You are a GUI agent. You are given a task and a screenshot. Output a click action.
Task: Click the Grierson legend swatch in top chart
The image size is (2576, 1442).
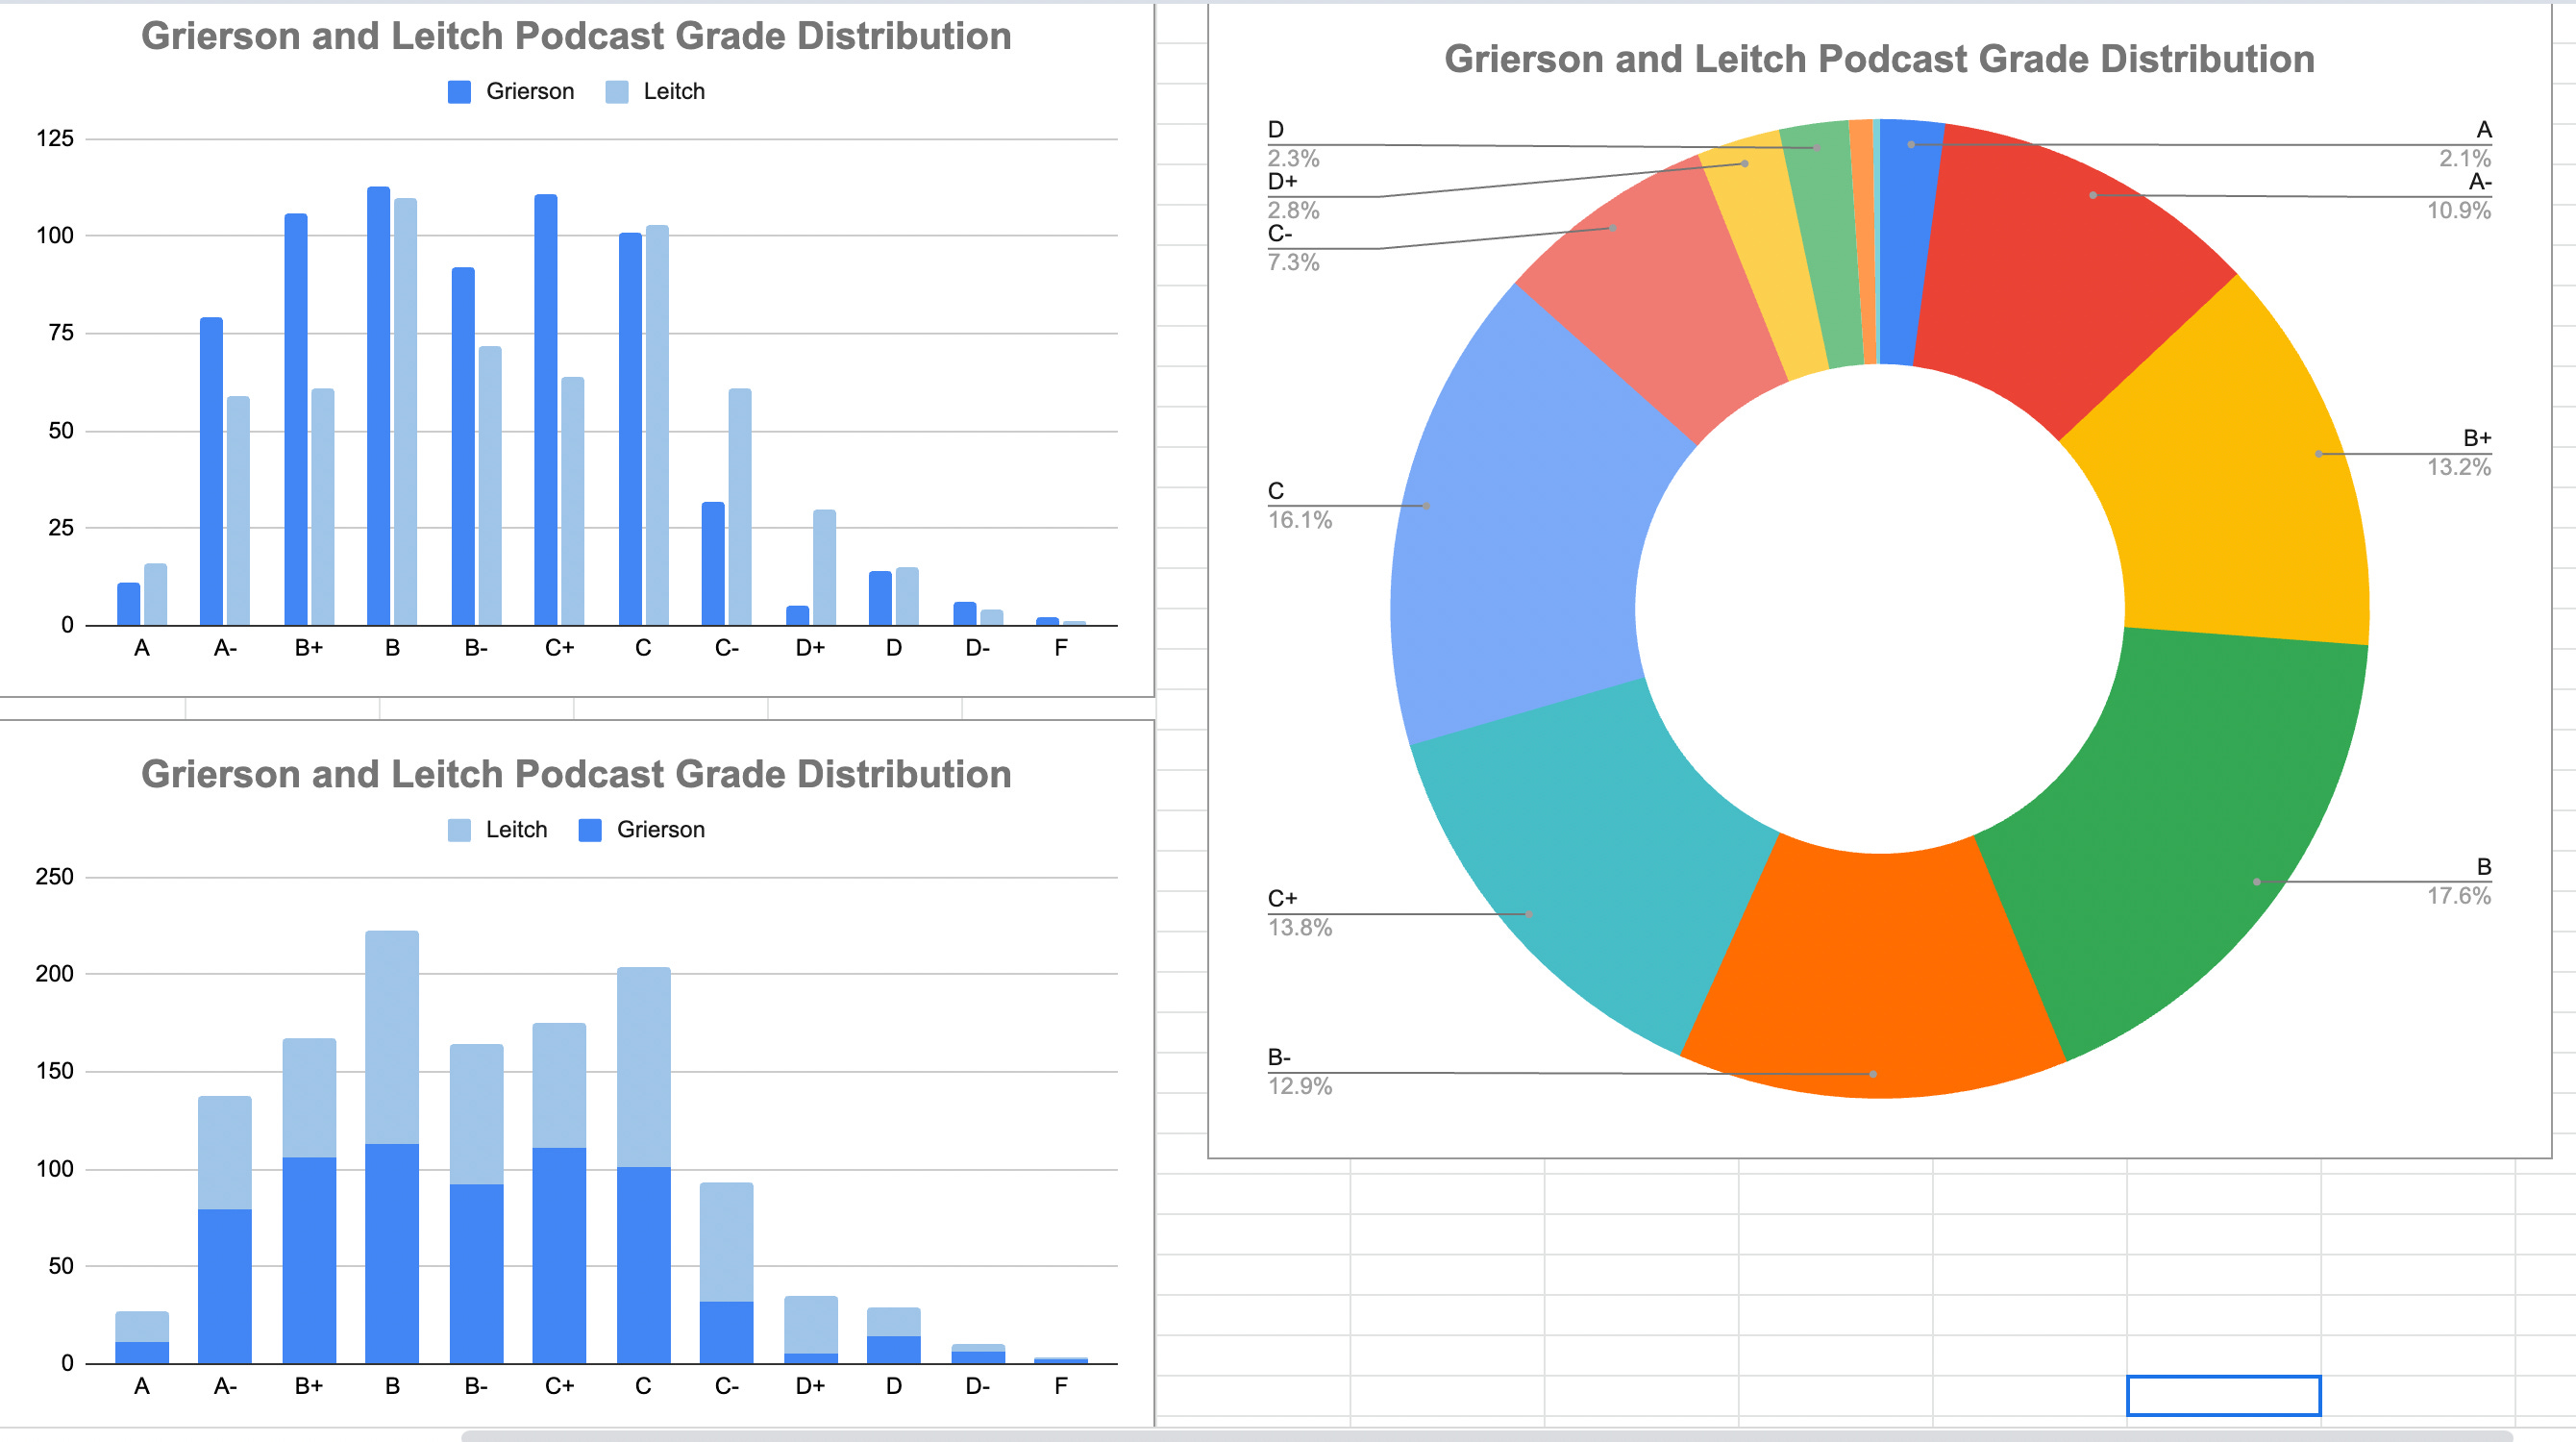click(x=459, y=92)
